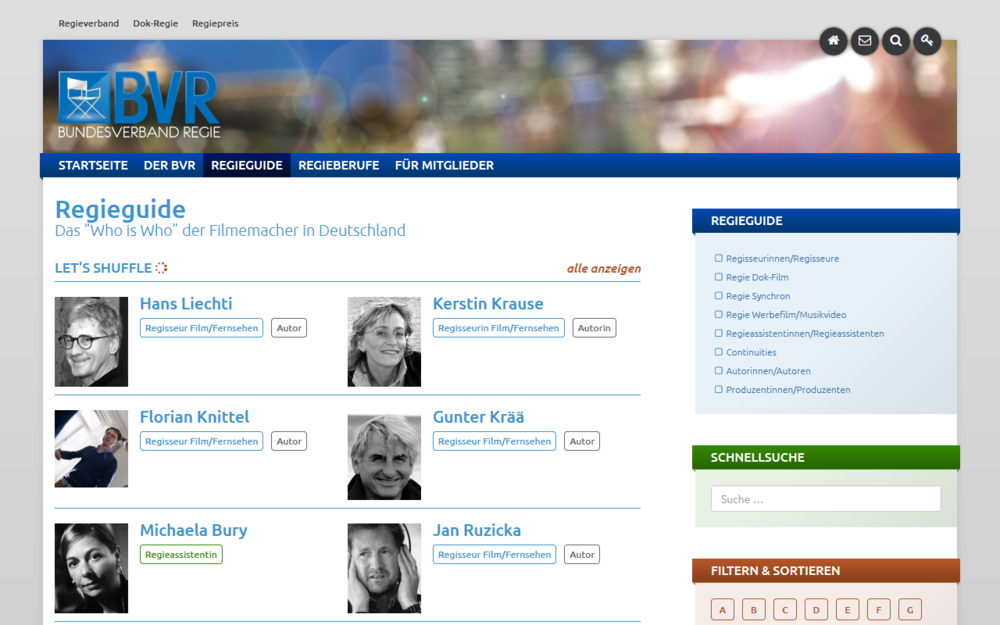Click Gunter Krää's Regisseur Film/Fernsehen tag
The image size is (1000, 625).
pos(494,441)
